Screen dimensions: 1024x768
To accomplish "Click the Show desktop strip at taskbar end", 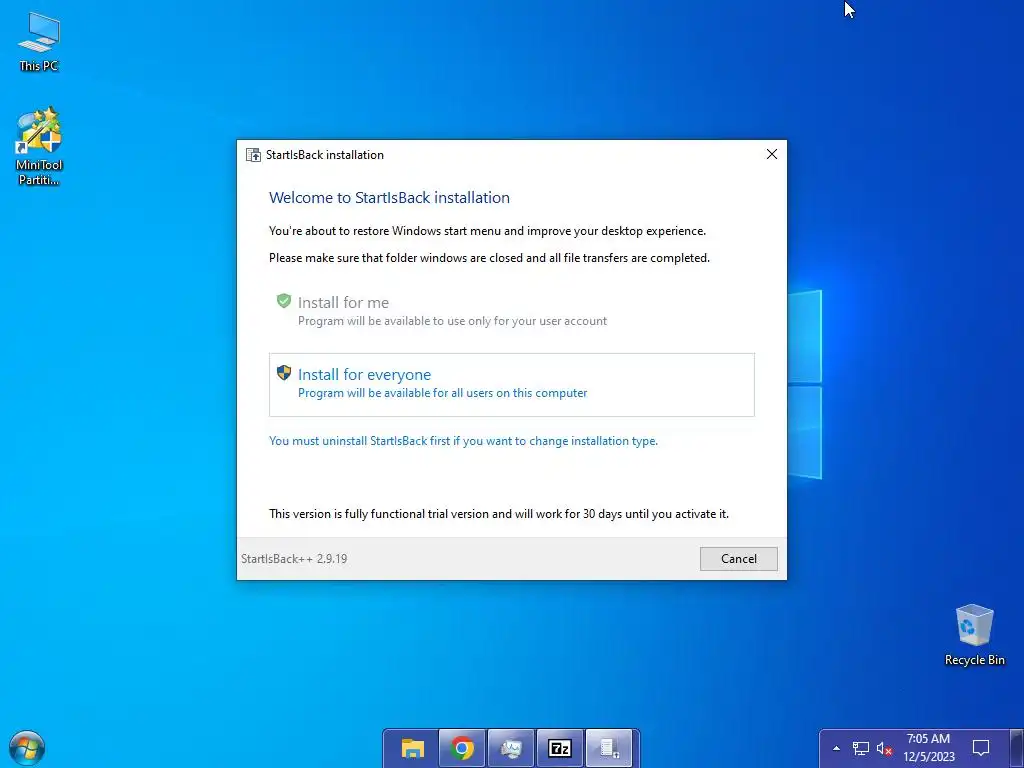I will tap(1017, 748).
